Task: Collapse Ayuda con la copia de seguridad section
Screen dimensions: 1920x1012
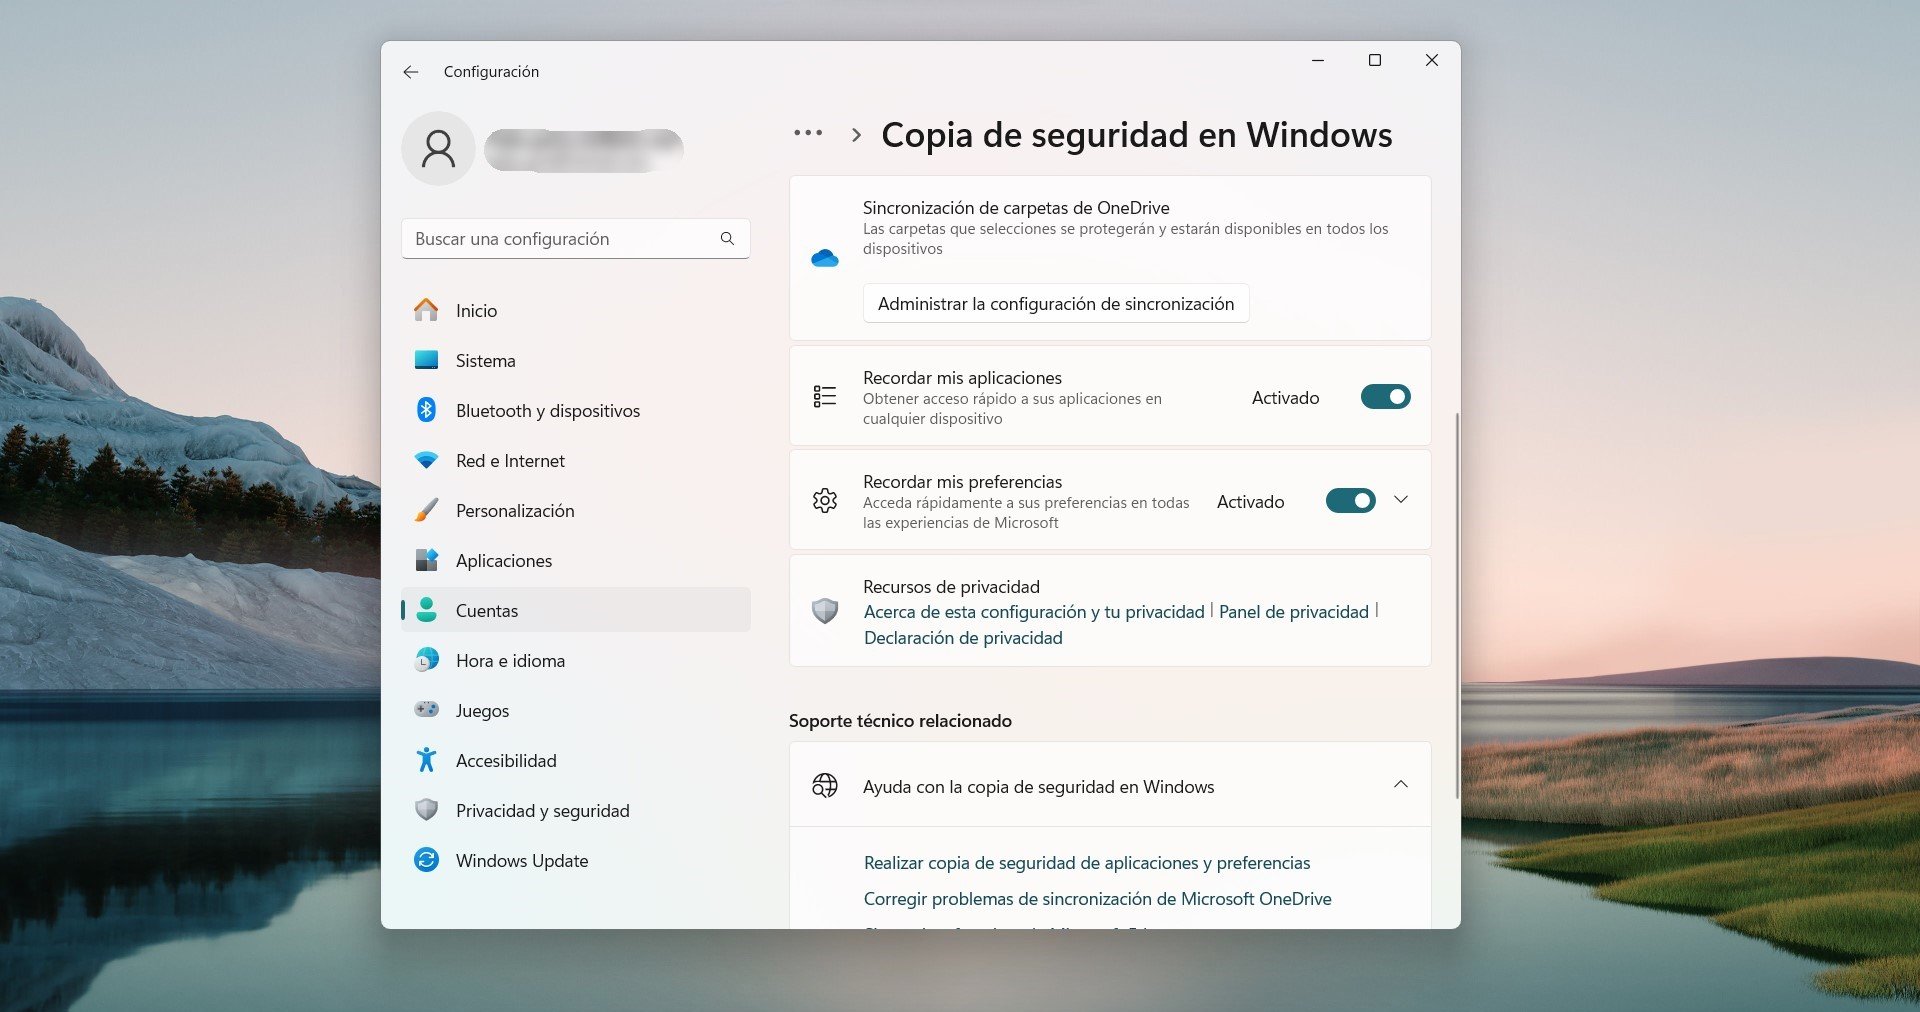Action: (1401, 784)
